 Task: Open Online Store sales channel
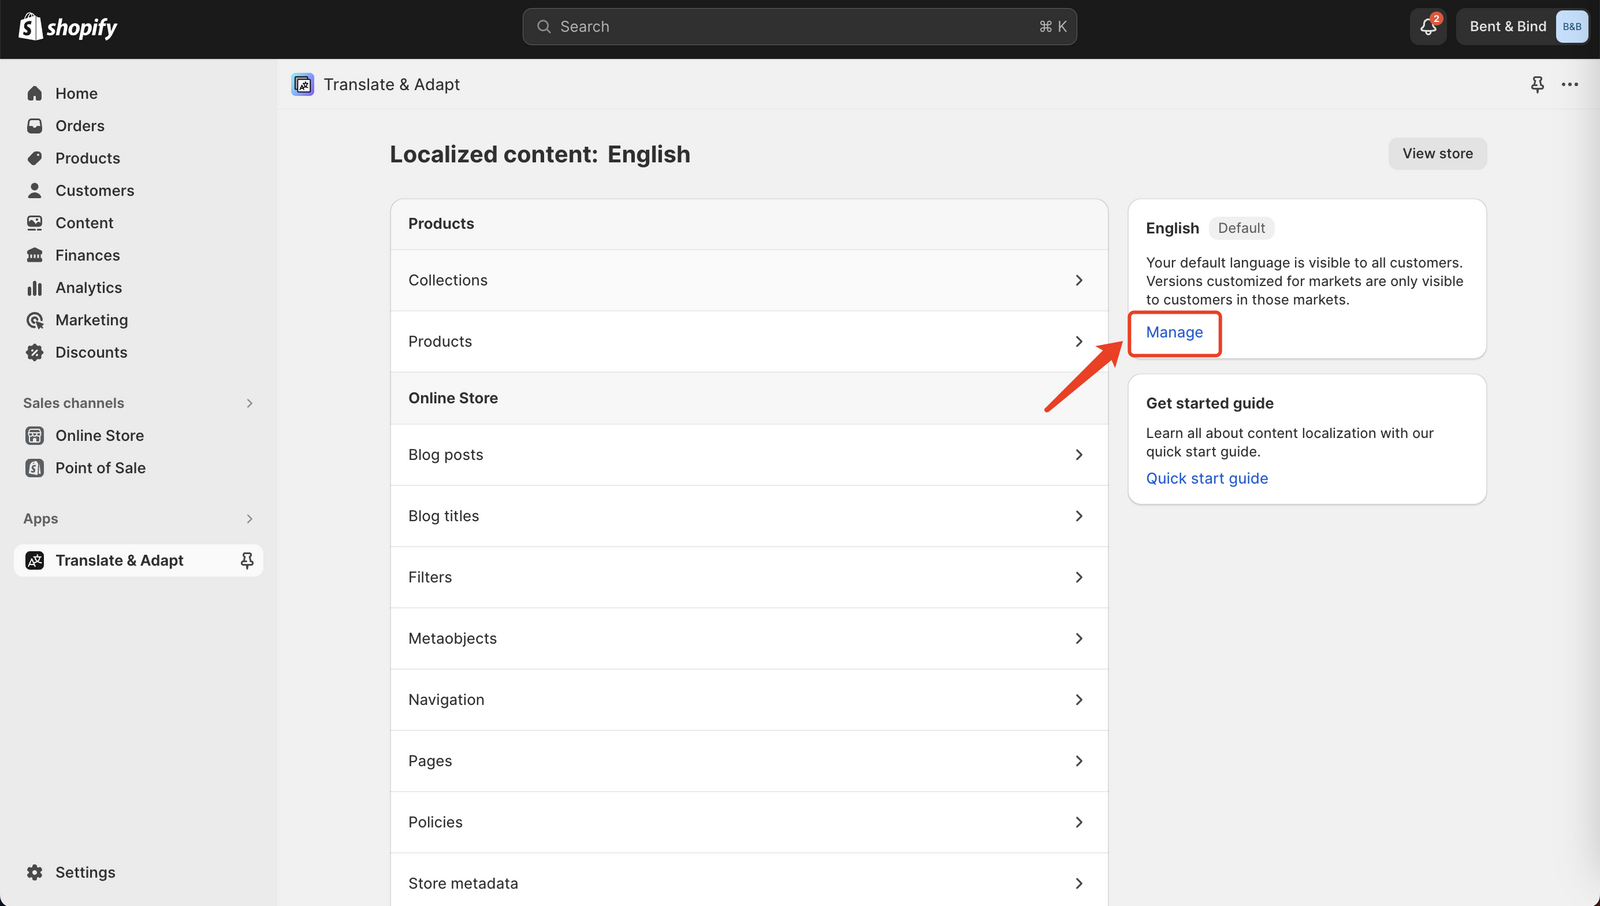pyautogui.click(x=99, y=436)
